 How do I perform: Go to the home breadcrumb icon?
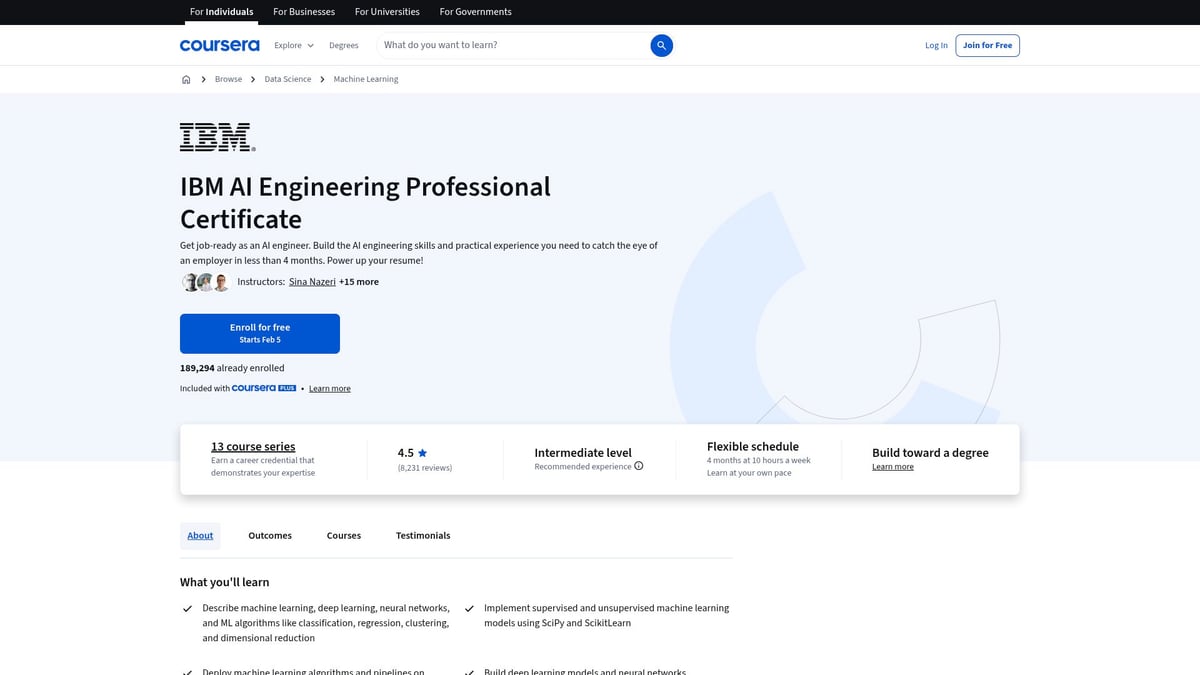tap(186, 79)
